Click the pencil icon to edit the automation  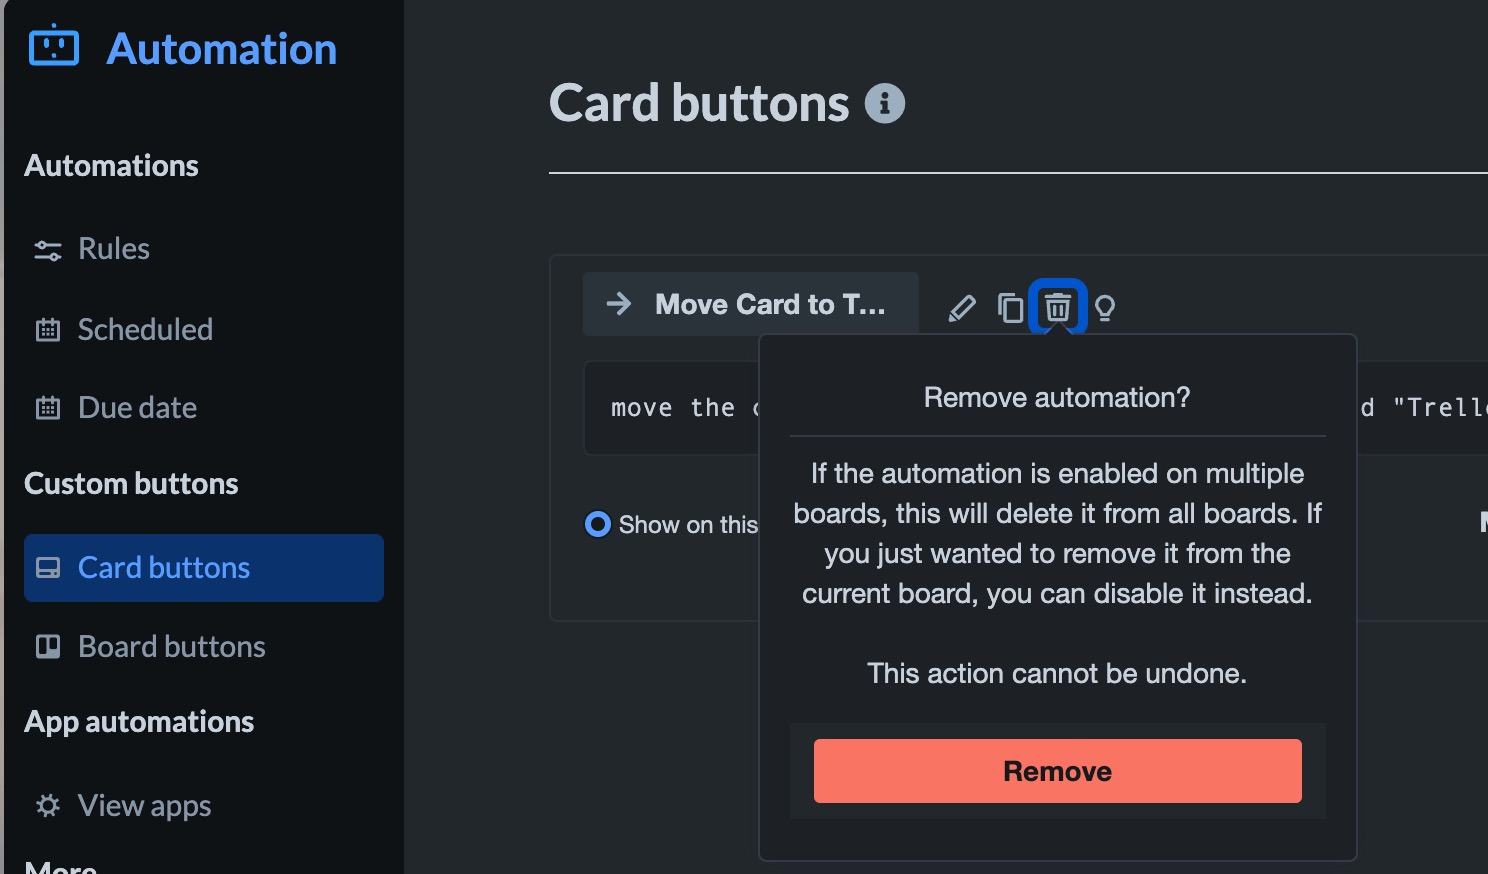coord(961,306)
